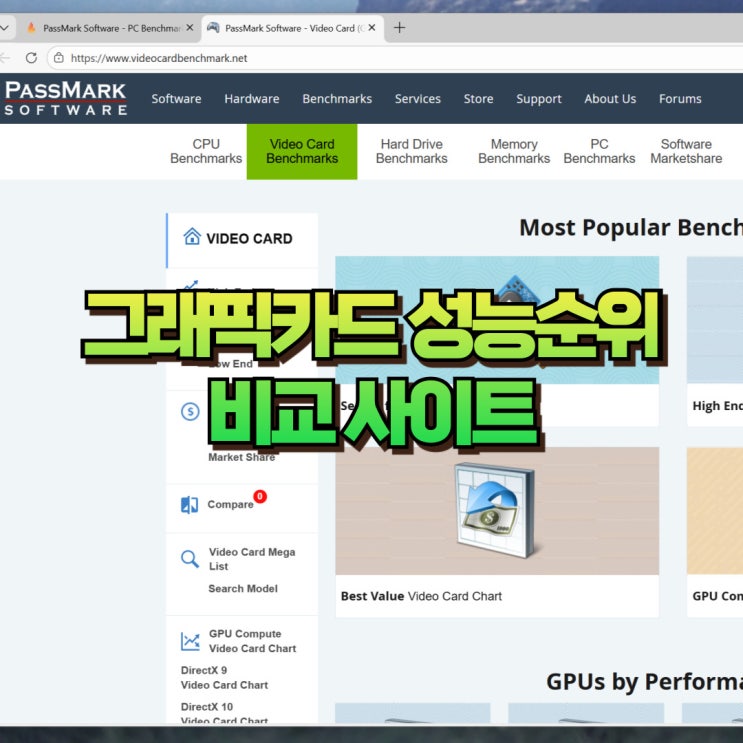Open the Services menu
The height and width of the screenshot is (743, 743).
coord(417,99)
